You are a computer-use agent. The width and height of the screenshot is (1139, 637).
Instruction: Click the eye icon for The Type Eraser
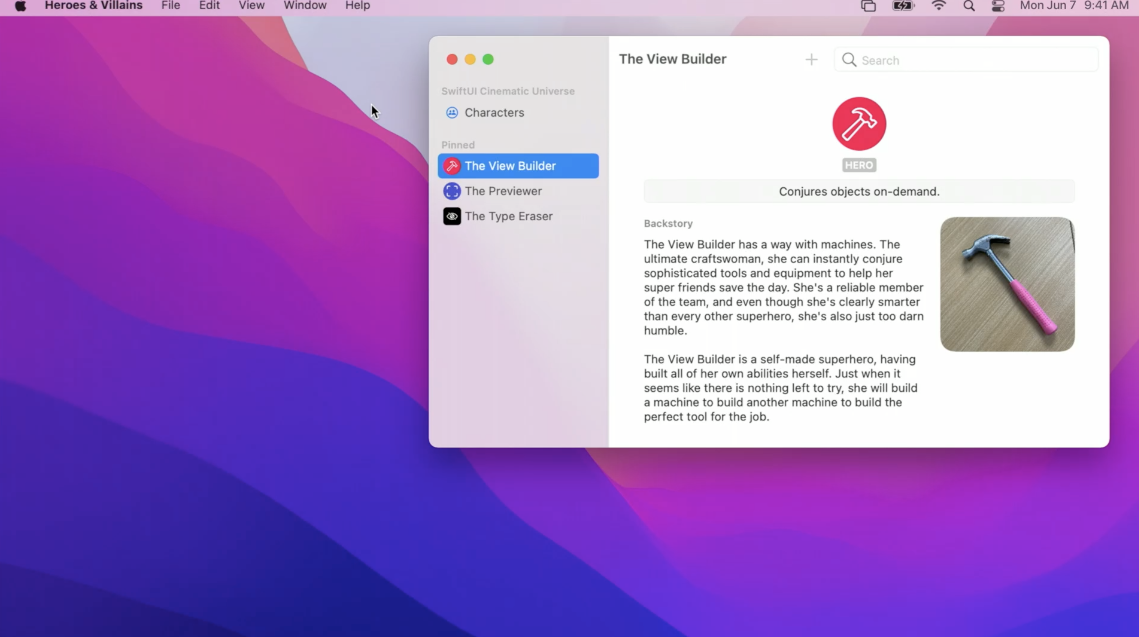[452, 216]
